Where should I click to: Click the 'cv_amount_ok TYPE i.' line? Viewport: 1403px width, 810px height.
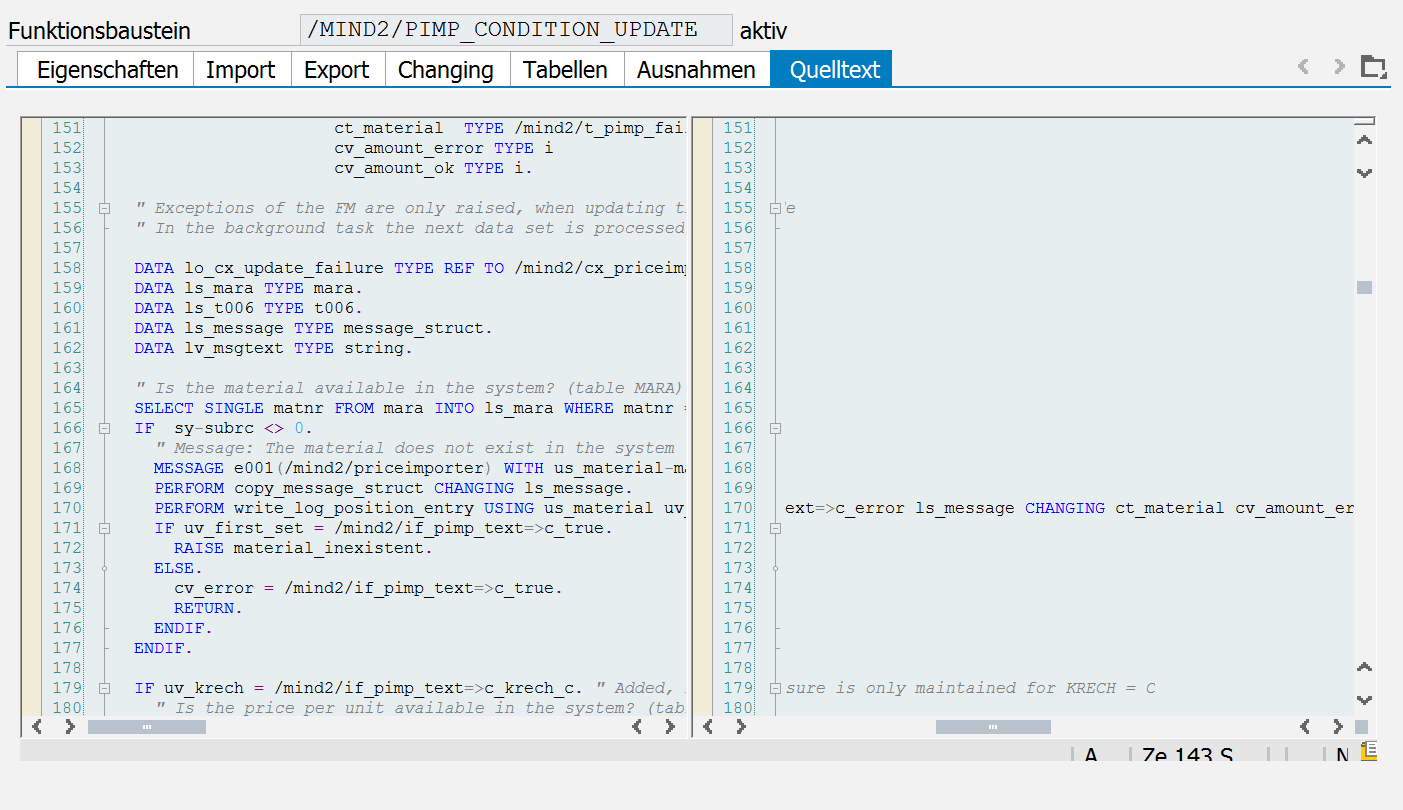(434, 168)
